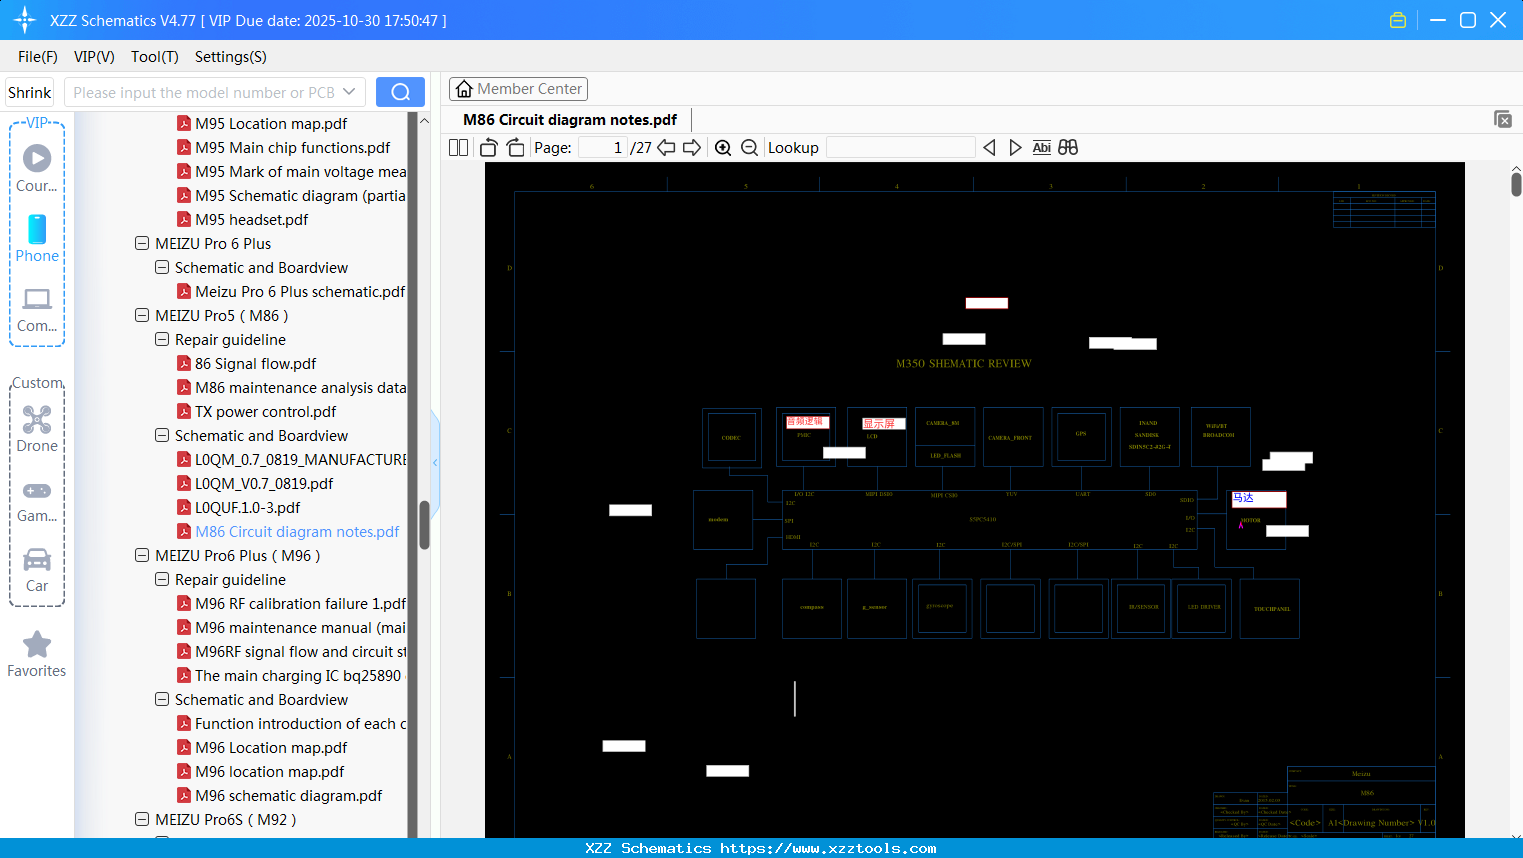Collapse the MEIZU Pro5 ( M86 ) node
Viewport: 1523px width, 858px height.
click(142, 315)
